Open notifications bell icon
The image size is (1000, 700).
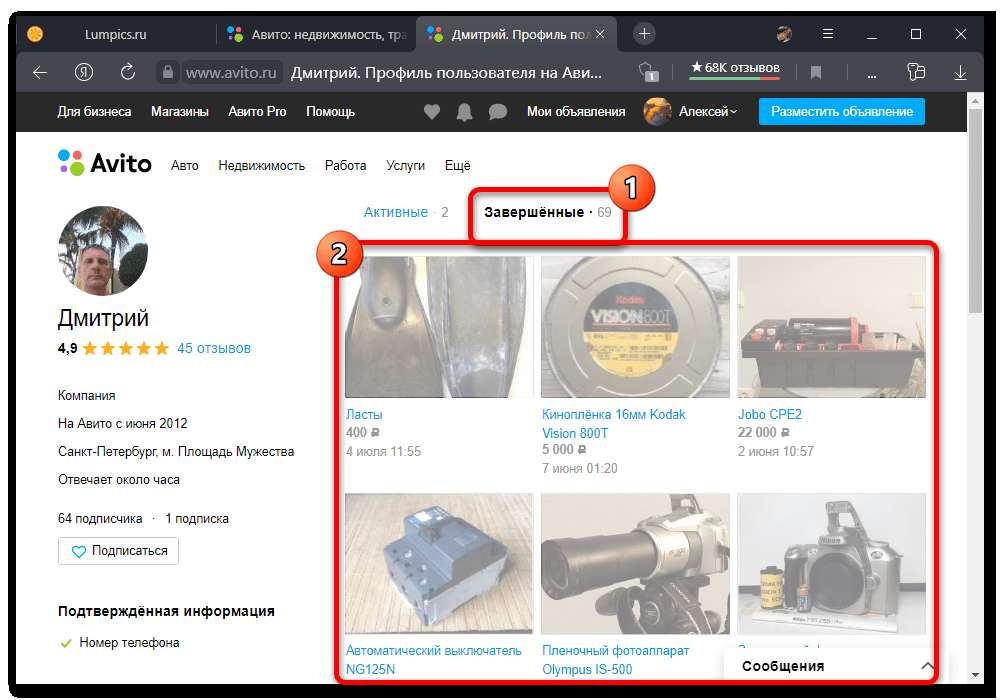tap(464, 112)
